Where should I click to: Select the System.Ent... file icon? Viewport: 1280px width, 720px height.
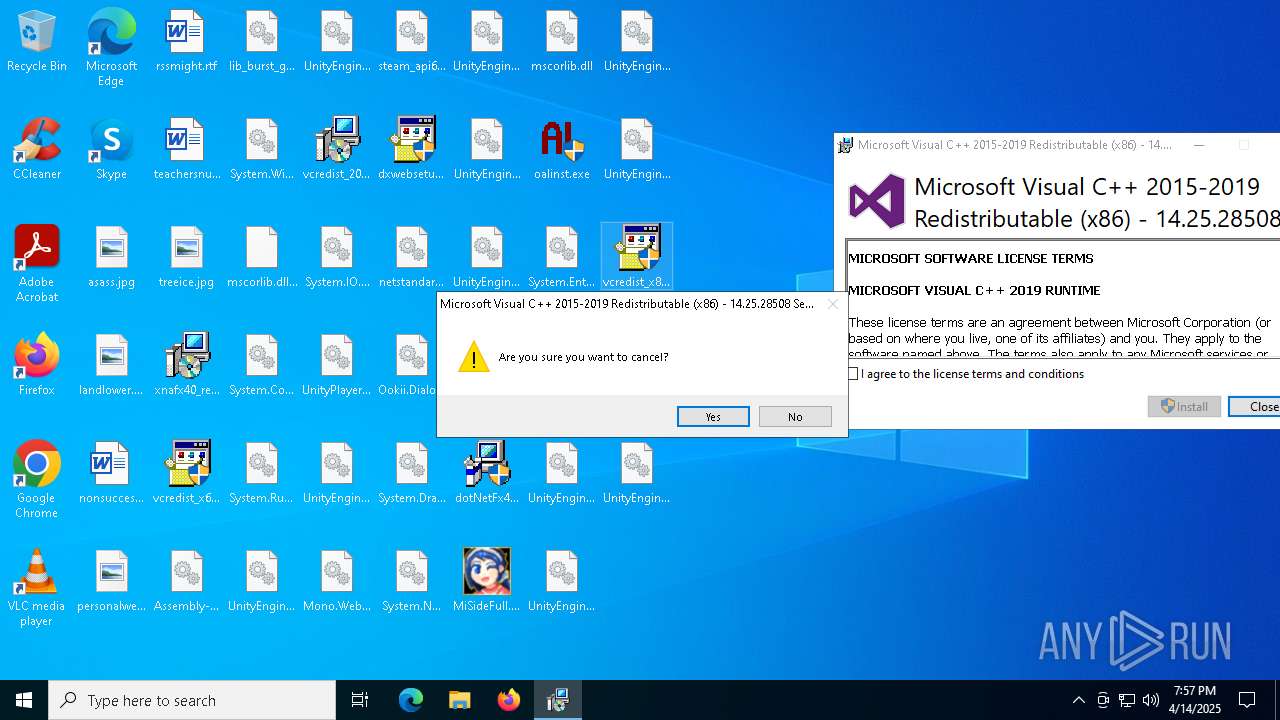(561, 258)
